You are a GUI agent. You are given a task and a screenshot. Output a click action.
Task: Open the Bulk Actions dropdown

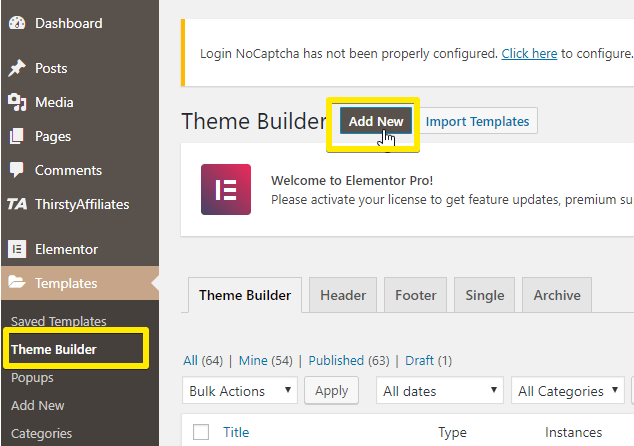point(240,390)
